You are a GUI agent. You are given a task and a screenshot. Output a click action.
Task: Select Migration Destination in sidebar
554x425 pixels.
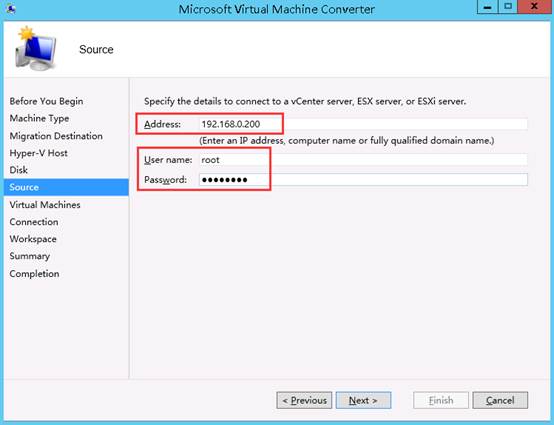pyautogui.click(x=56, y=136)
